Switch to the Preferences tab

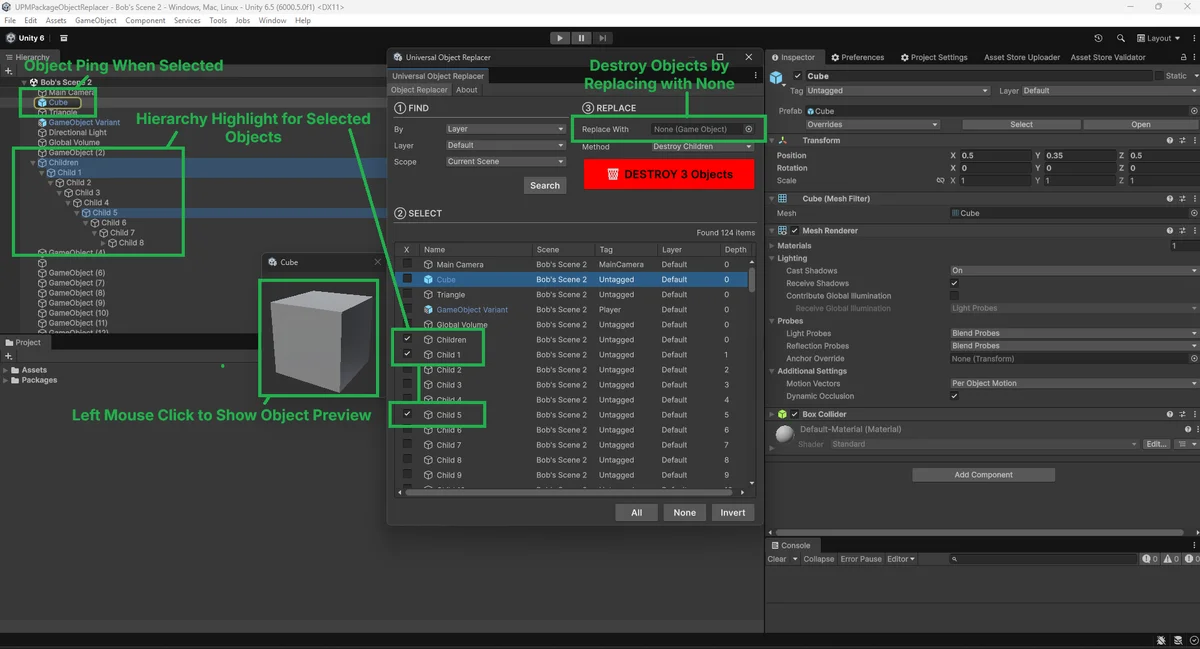click(x=857, y=57)
